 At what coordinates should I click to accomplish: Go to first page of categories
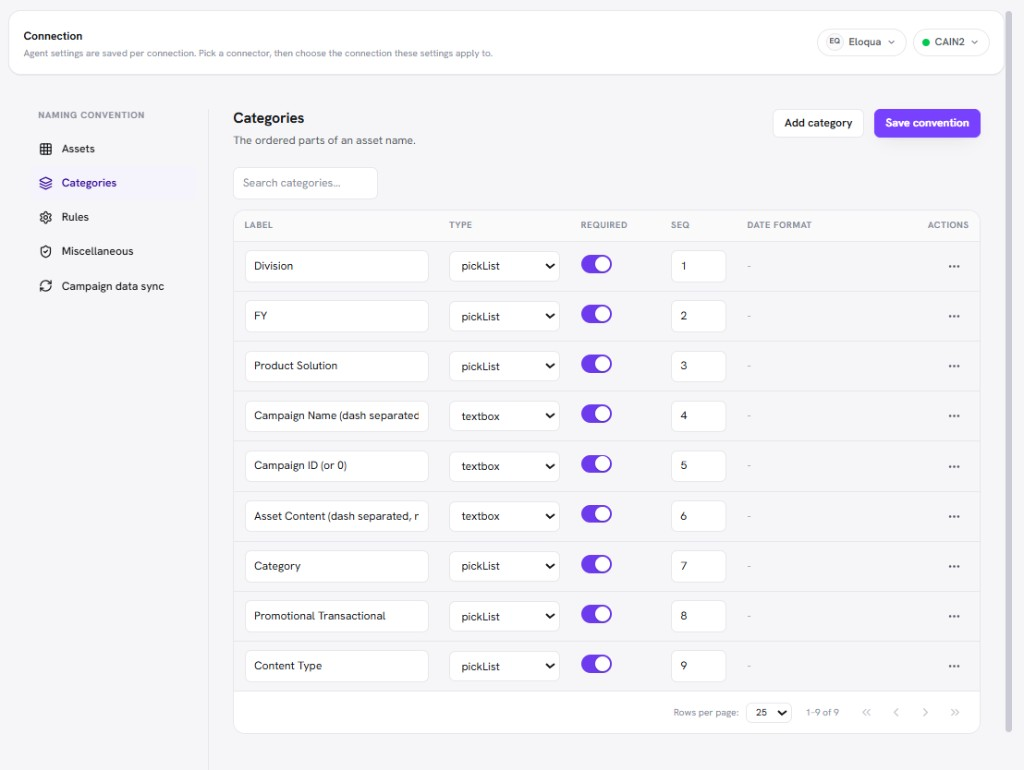866,713
